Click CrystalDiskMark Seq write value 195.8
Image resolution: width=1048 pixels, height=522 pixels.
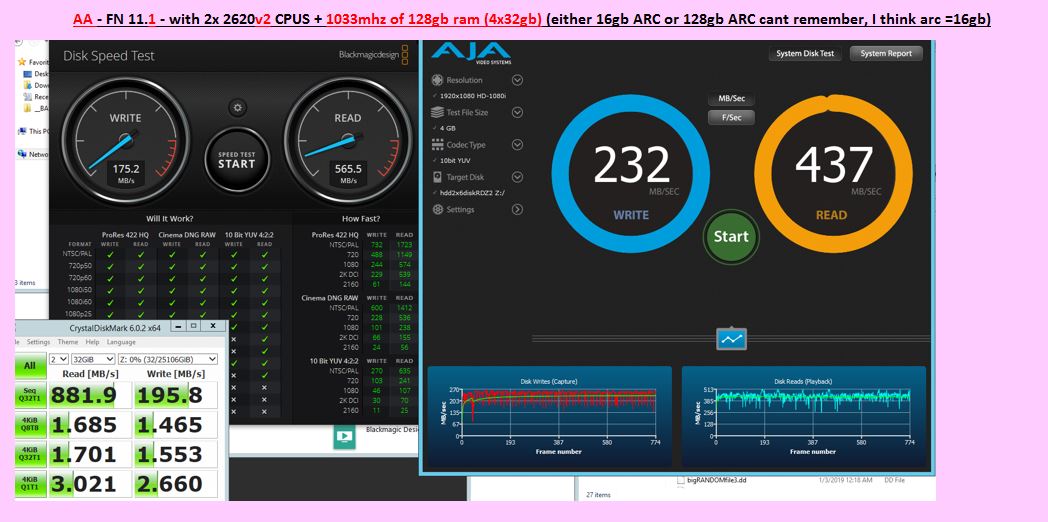[176, 396]
